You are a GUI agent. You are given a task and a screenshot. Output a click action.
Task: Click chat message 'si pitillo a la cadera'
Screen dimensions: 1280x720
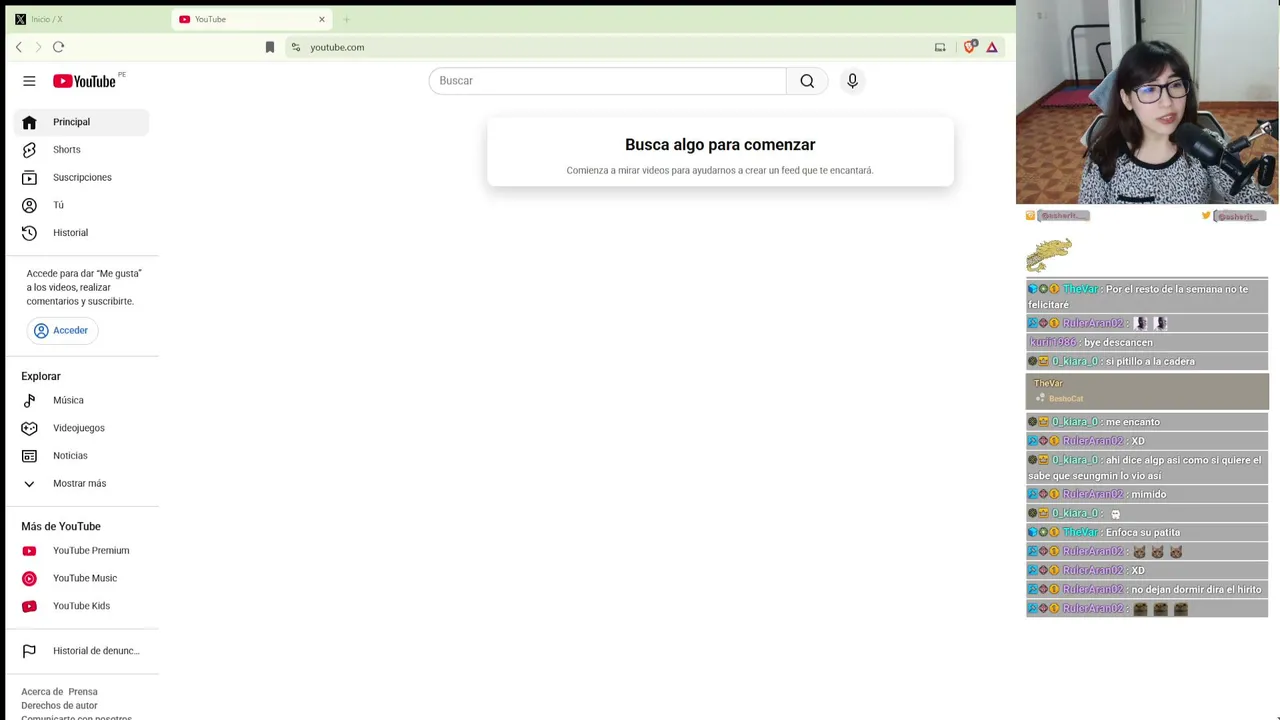[1150, 361]
